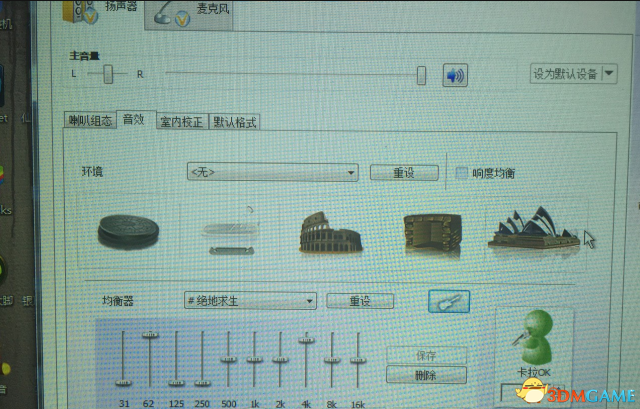Click the 2k equalizer slider handle
640x409 pixels.
(280, 360)
